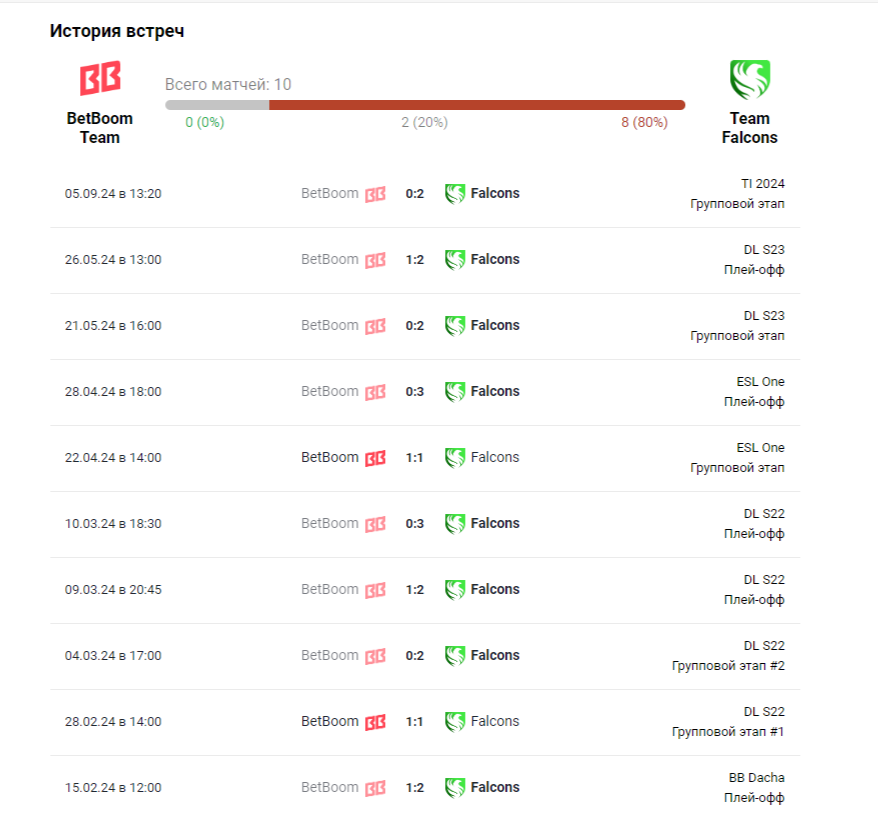Click Falcons icon in 15.02.24 match row

(455, 787)
